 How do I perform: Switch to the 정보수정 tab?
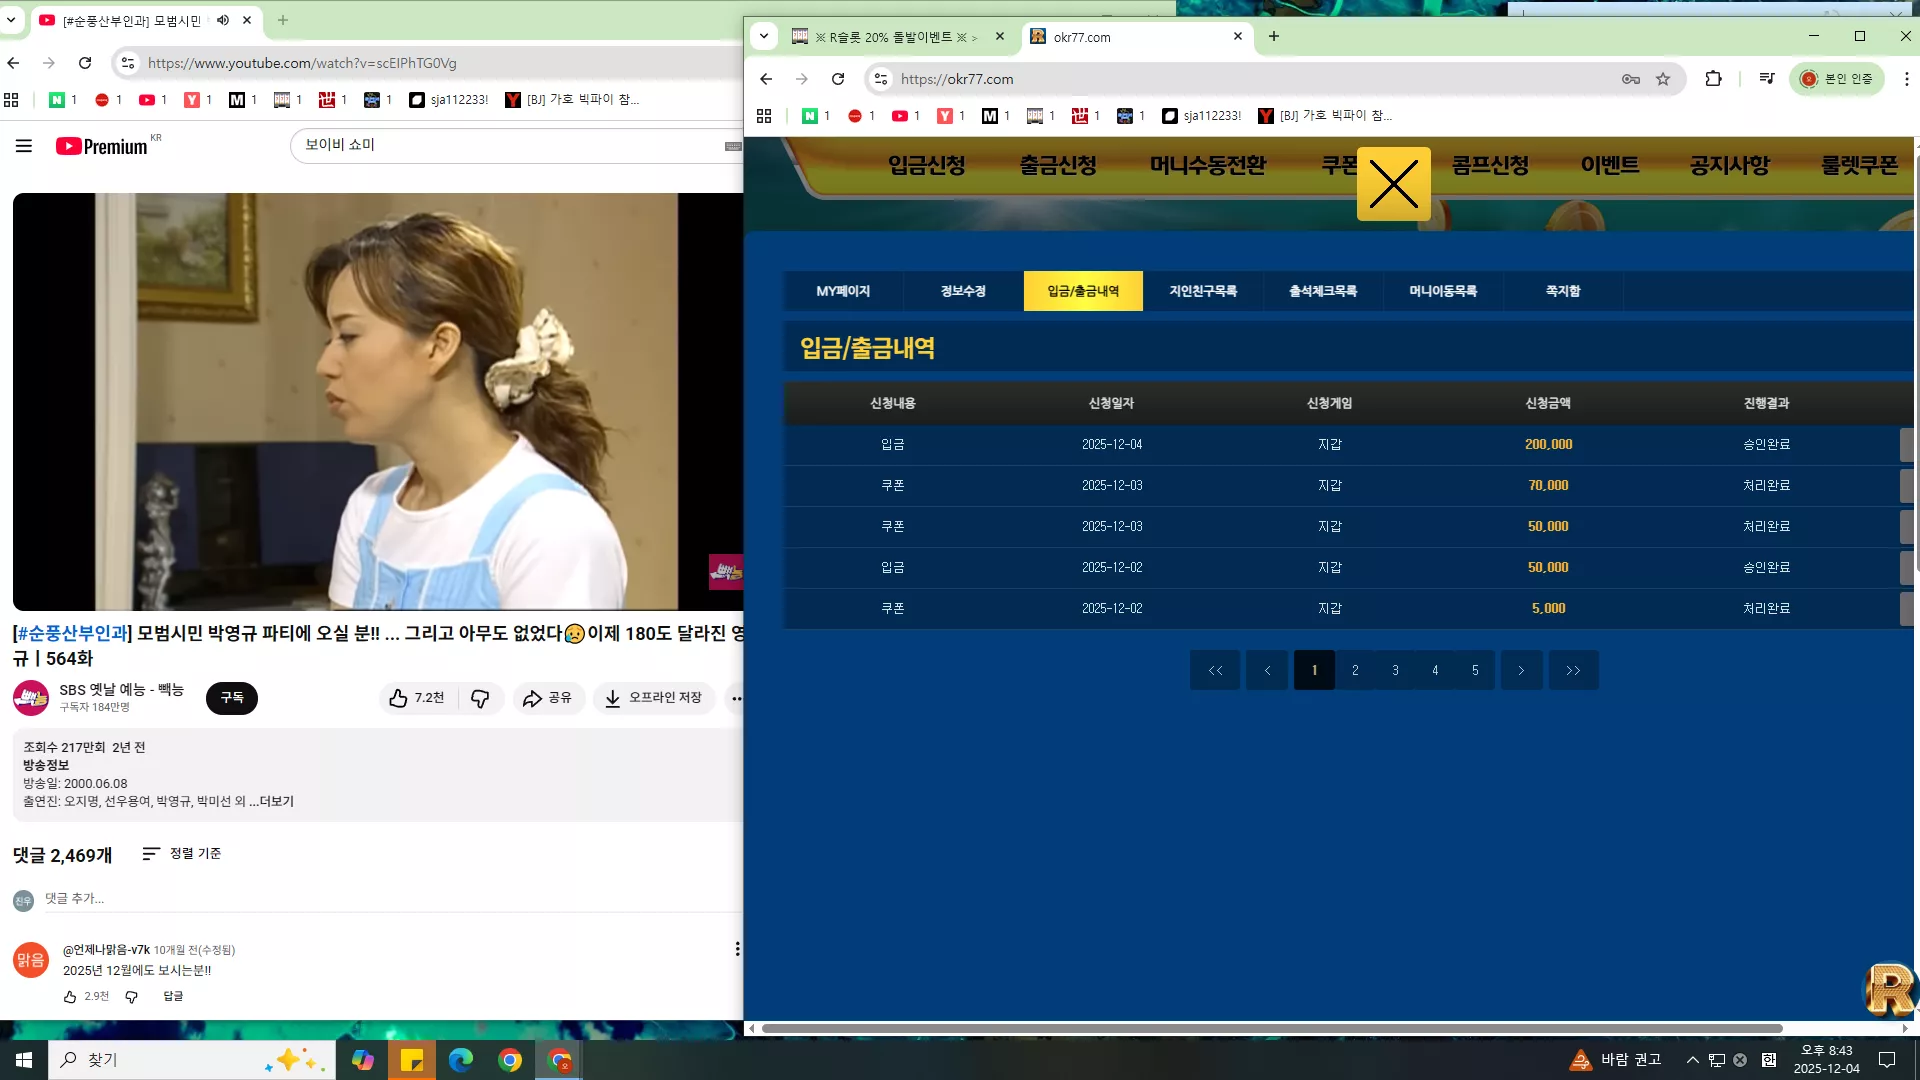[963, 291]
